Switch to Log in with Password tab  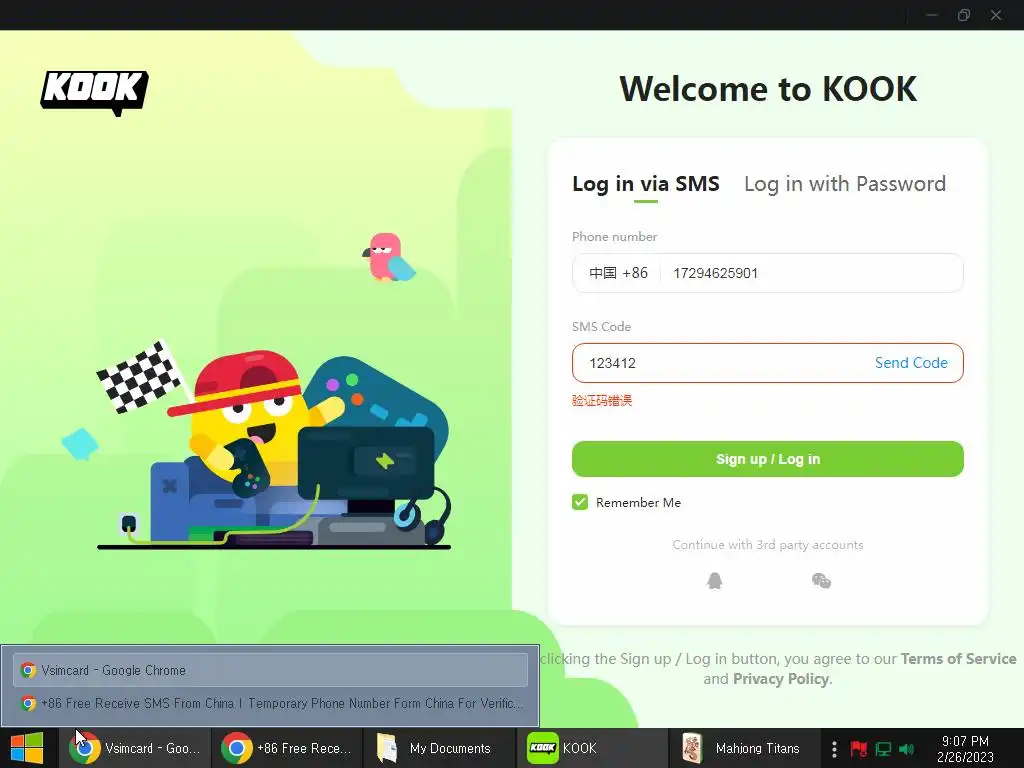click(x=845, y=184)
